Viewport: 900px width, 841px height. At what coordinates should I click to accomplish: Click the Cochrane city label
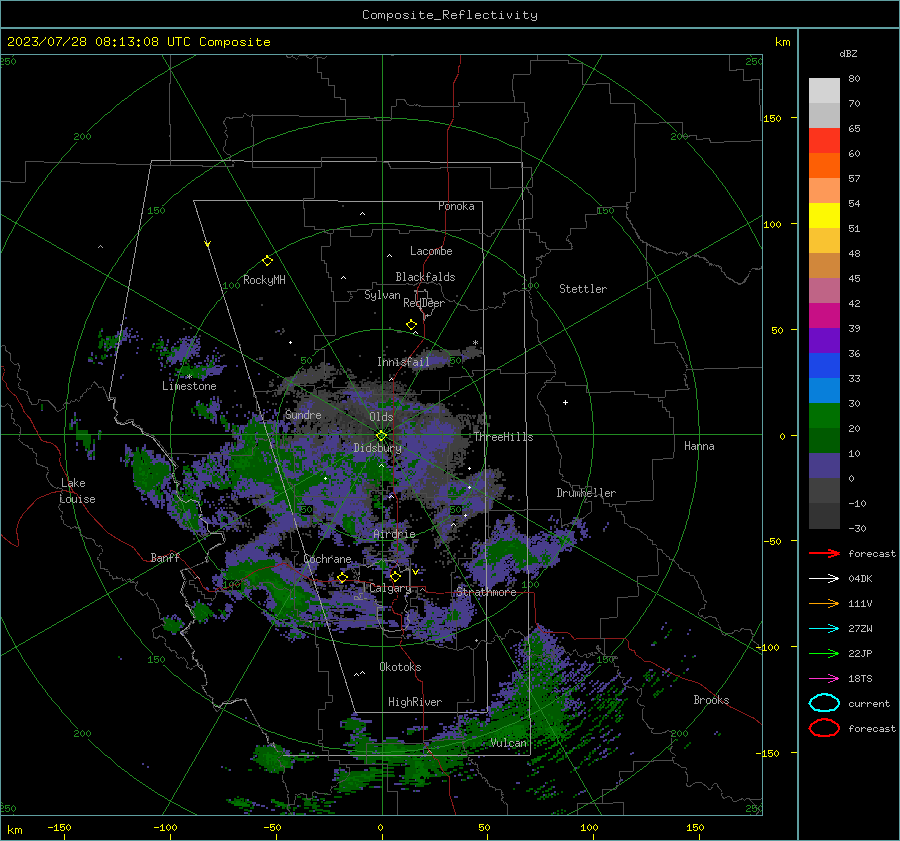327,559
